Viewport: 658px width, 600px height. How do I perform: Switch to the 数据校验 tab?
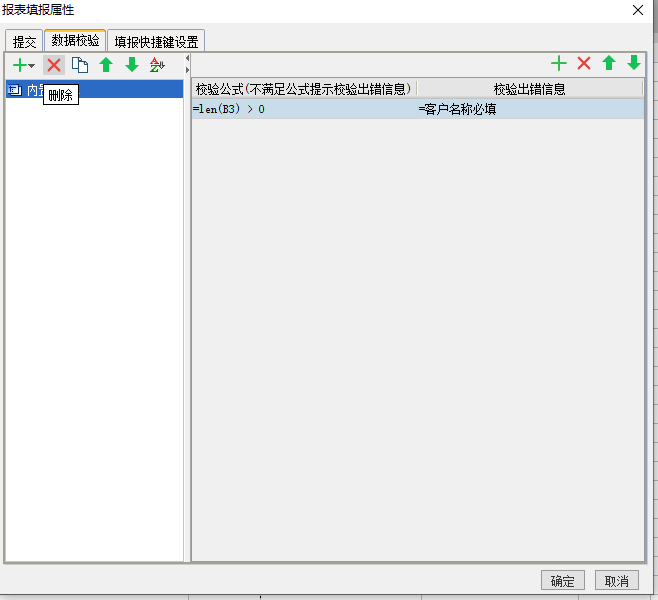point(75,40)
